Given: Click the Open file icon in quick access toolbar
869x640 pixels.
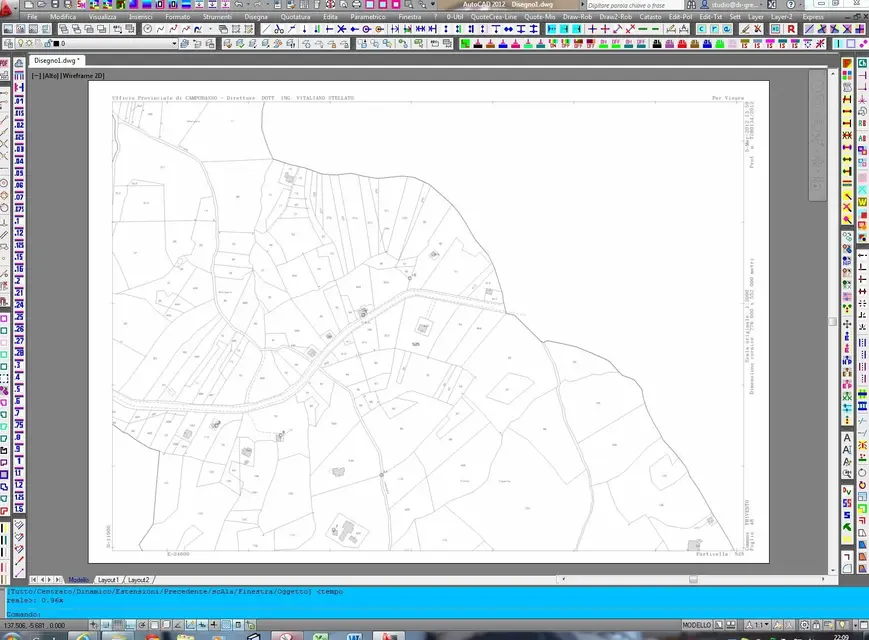Looking at the screenshot, I should (42, 4).
